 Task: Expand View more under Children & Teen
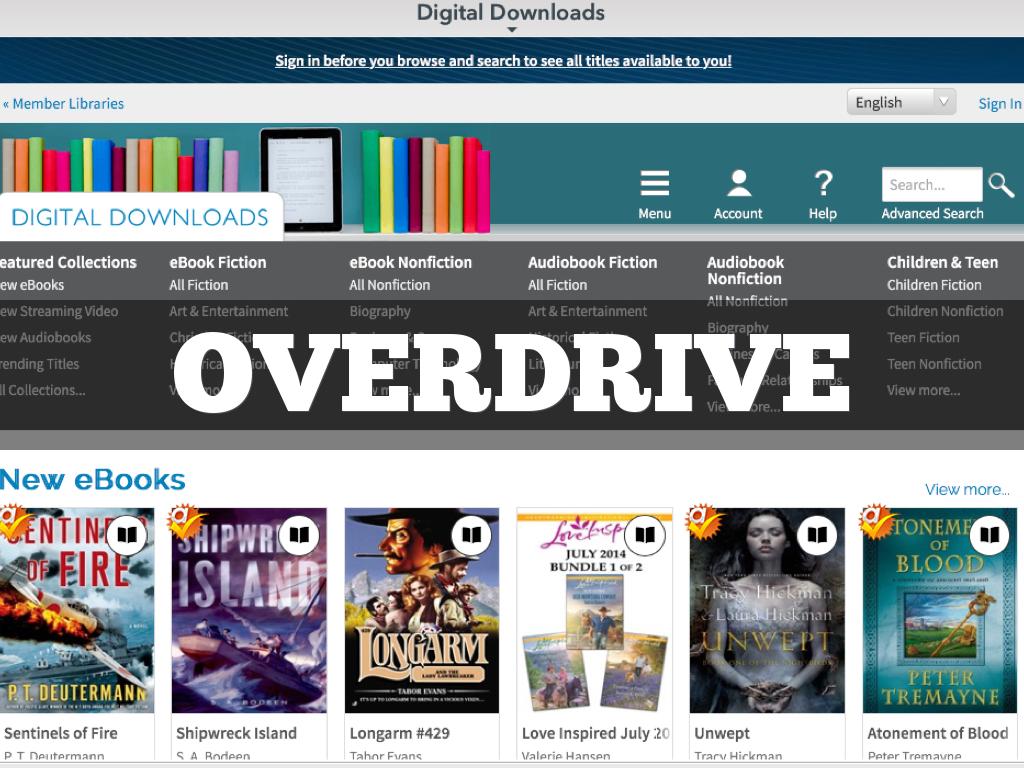[x=923, y=391]
